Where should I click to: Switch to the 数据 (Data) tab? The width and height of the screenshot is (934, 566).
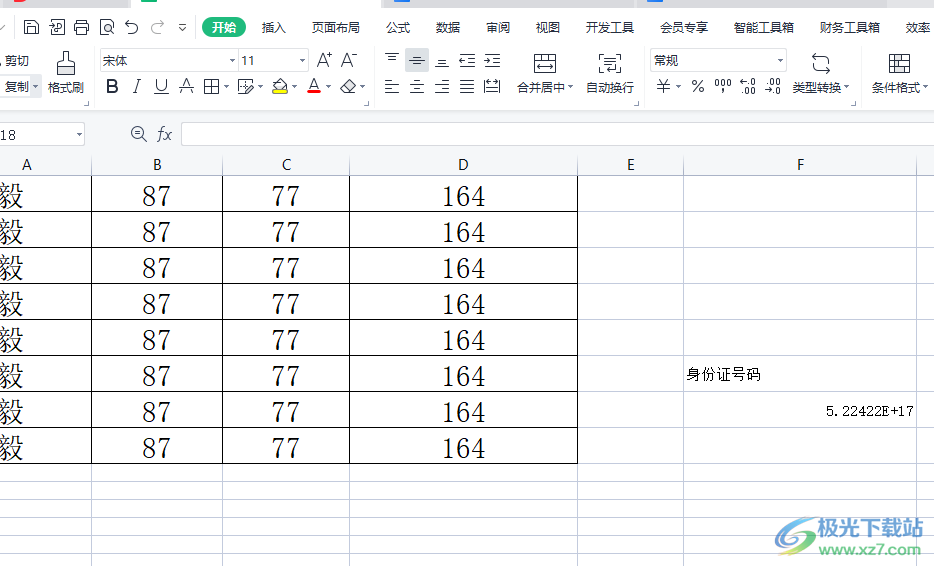tap(448, 27)
